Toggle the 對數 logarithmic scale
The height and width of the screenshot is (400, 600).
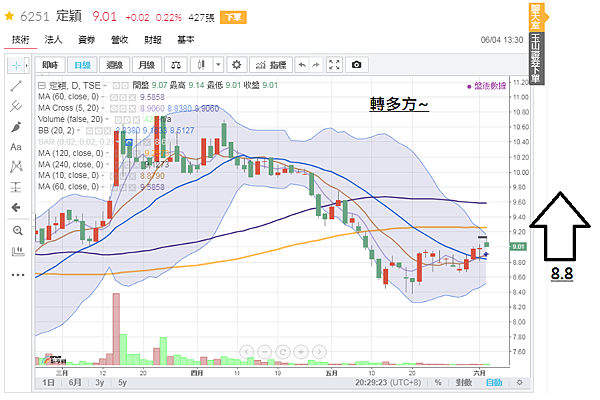click(463, 382)
